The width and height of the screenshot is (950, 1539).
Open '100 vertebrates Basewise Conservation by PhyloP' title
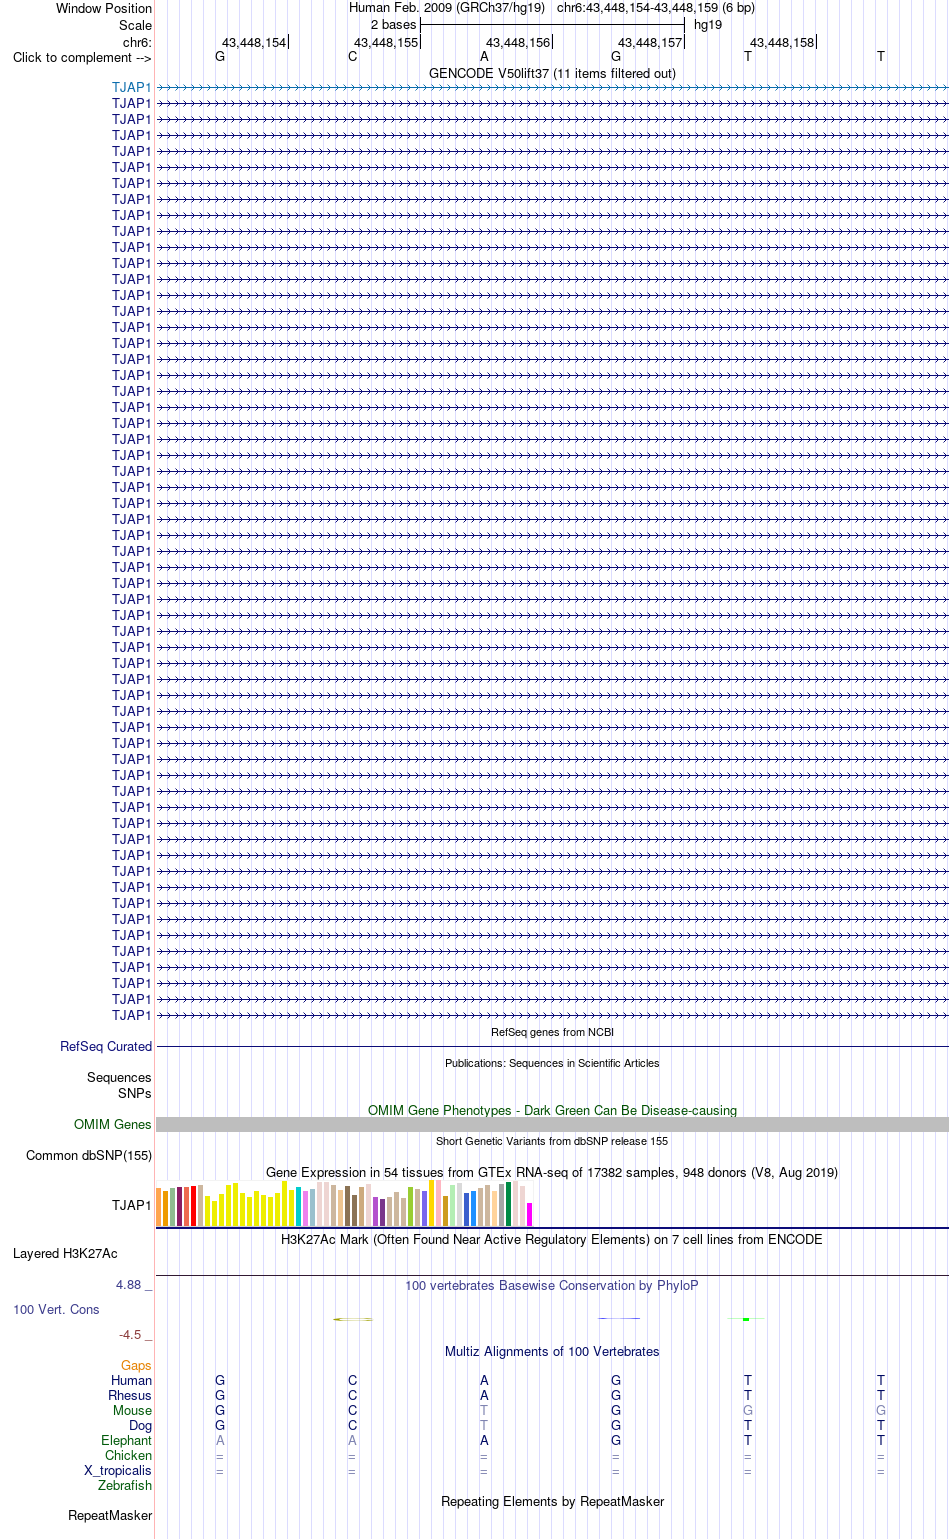(x=552, y=1285)
